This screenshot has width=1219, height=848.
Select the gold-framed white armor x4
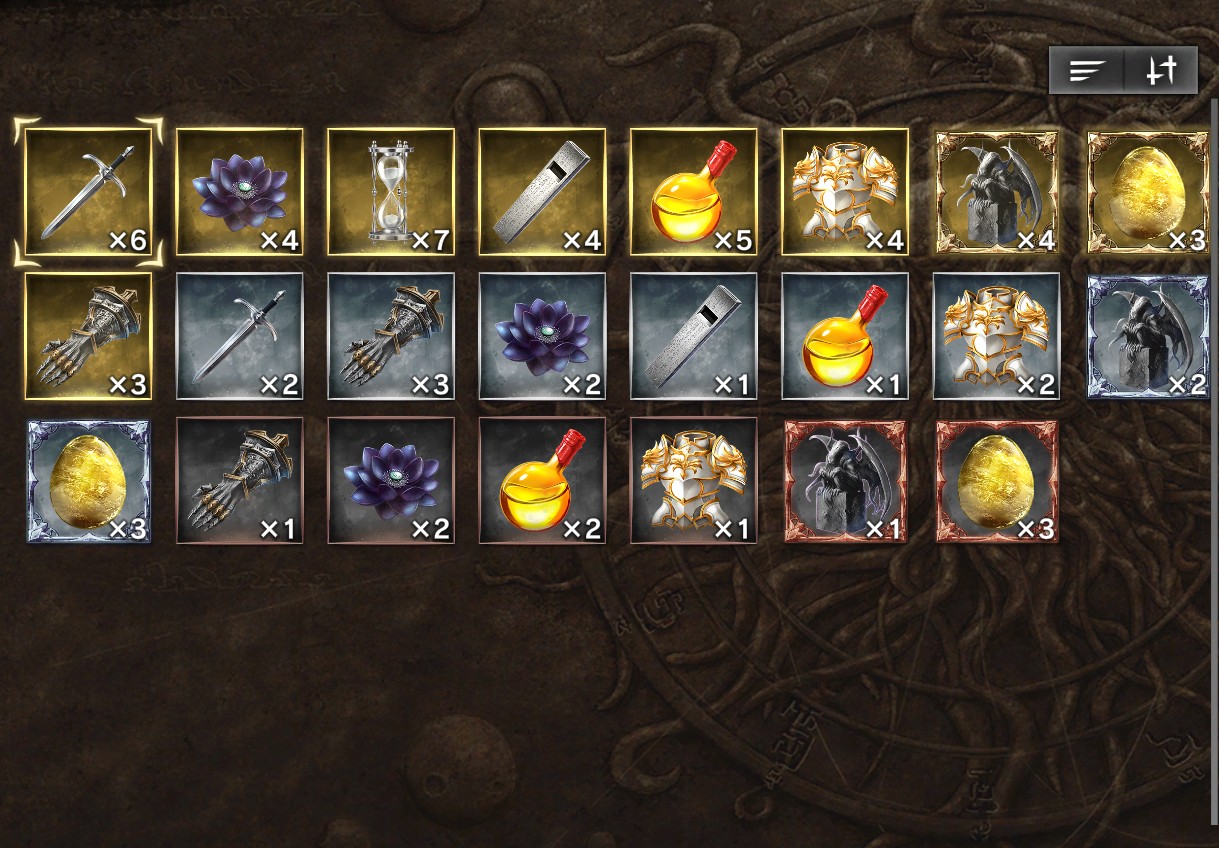point(845,192)
